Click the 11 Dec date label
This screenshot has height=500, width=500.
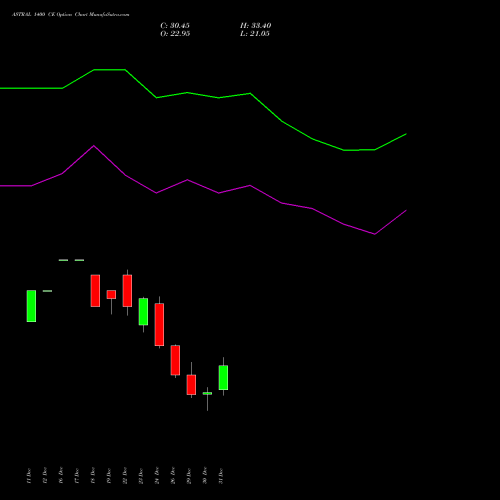coord(29,476)
